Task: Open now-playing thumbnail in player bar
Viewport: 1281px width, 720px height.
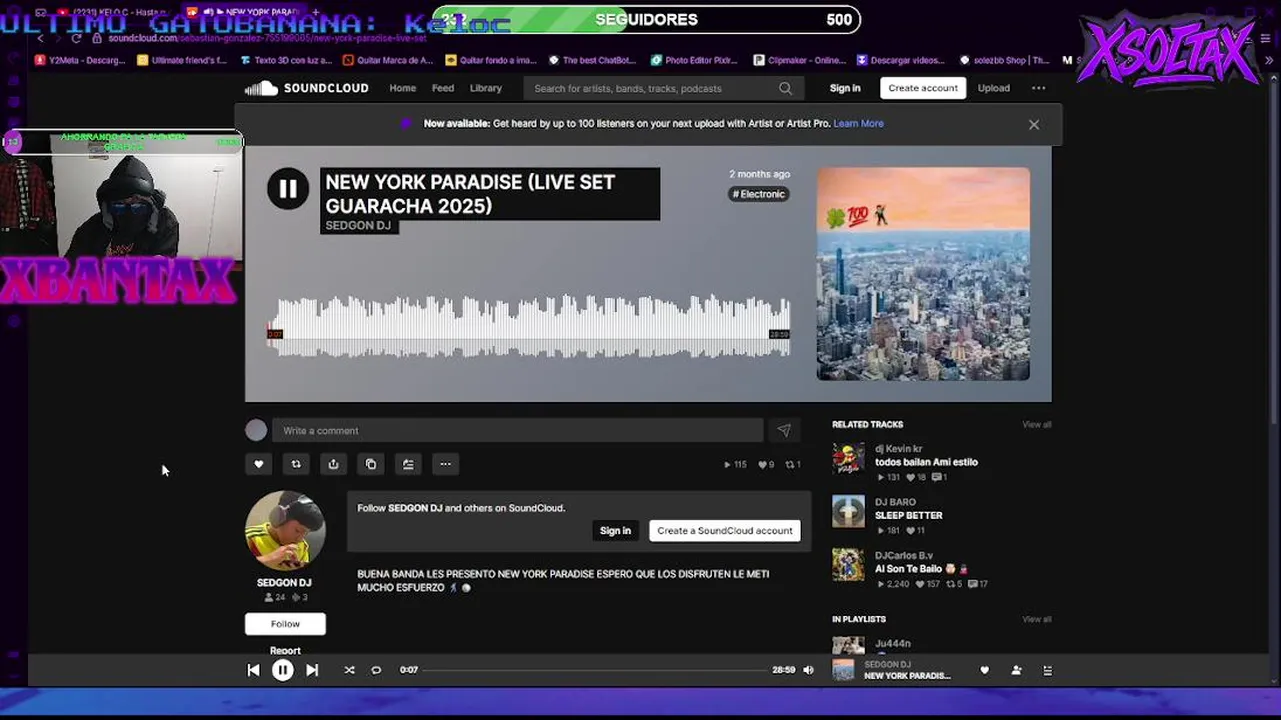Action: tap(844, 670)
